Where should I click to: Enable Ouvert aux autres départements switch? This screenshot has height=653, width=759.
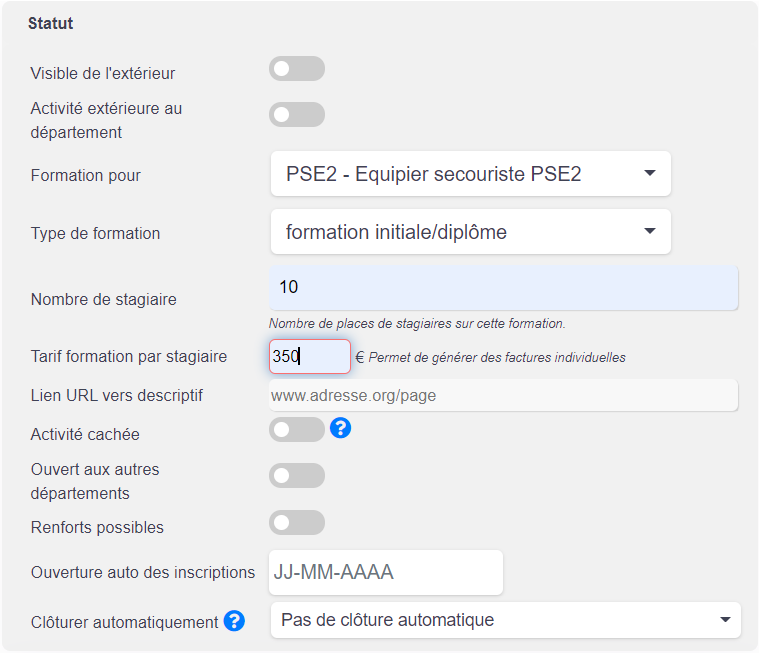[x=297, y=475]
